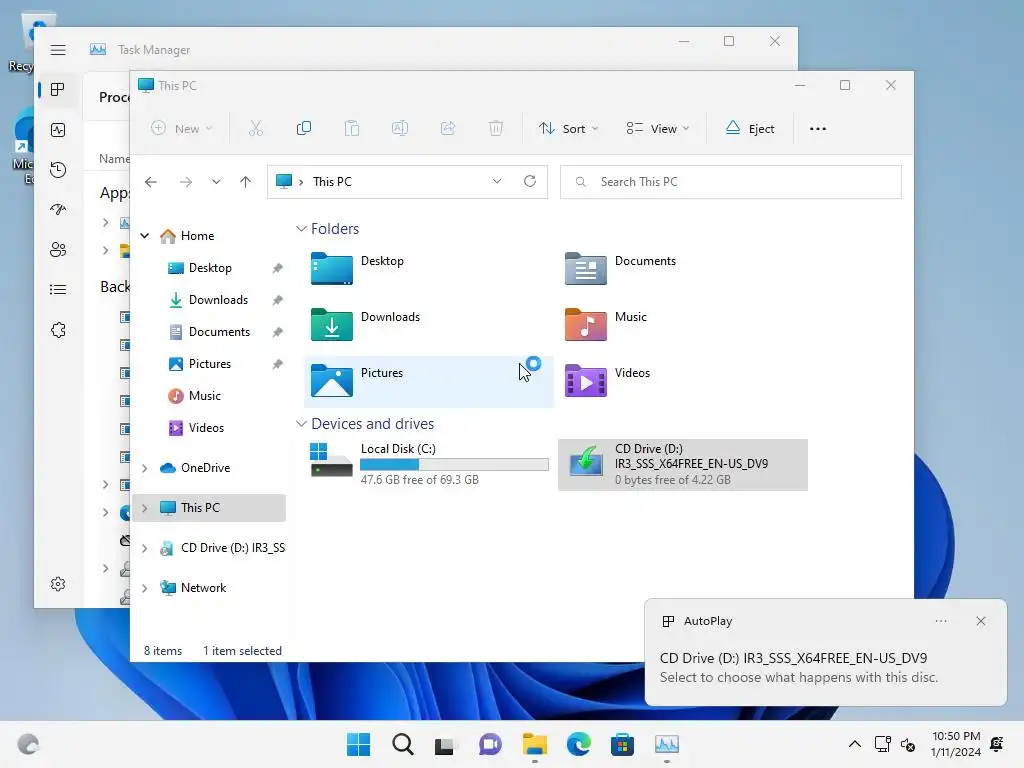Viewport: 1024px width, 768px height.
Task: Go up one level with up arrow
Action: point(246,182)
